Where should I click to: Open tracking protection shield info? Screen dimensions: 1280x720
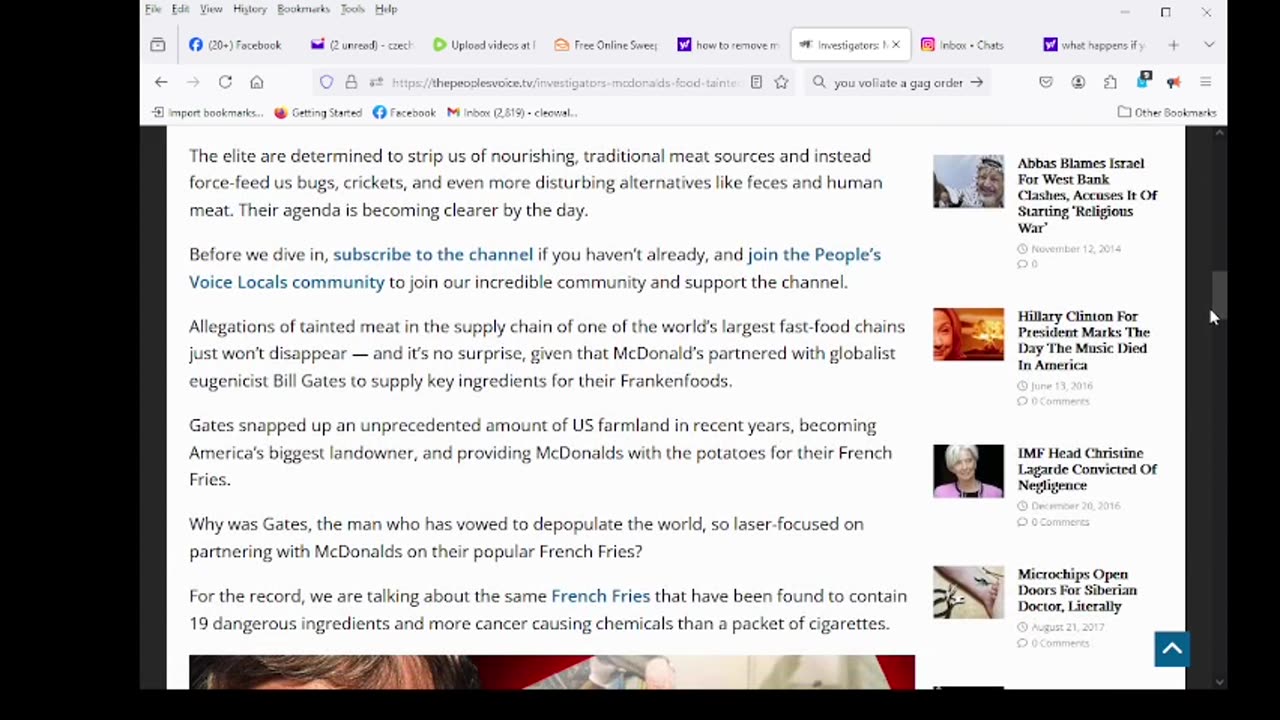(326, 82)
